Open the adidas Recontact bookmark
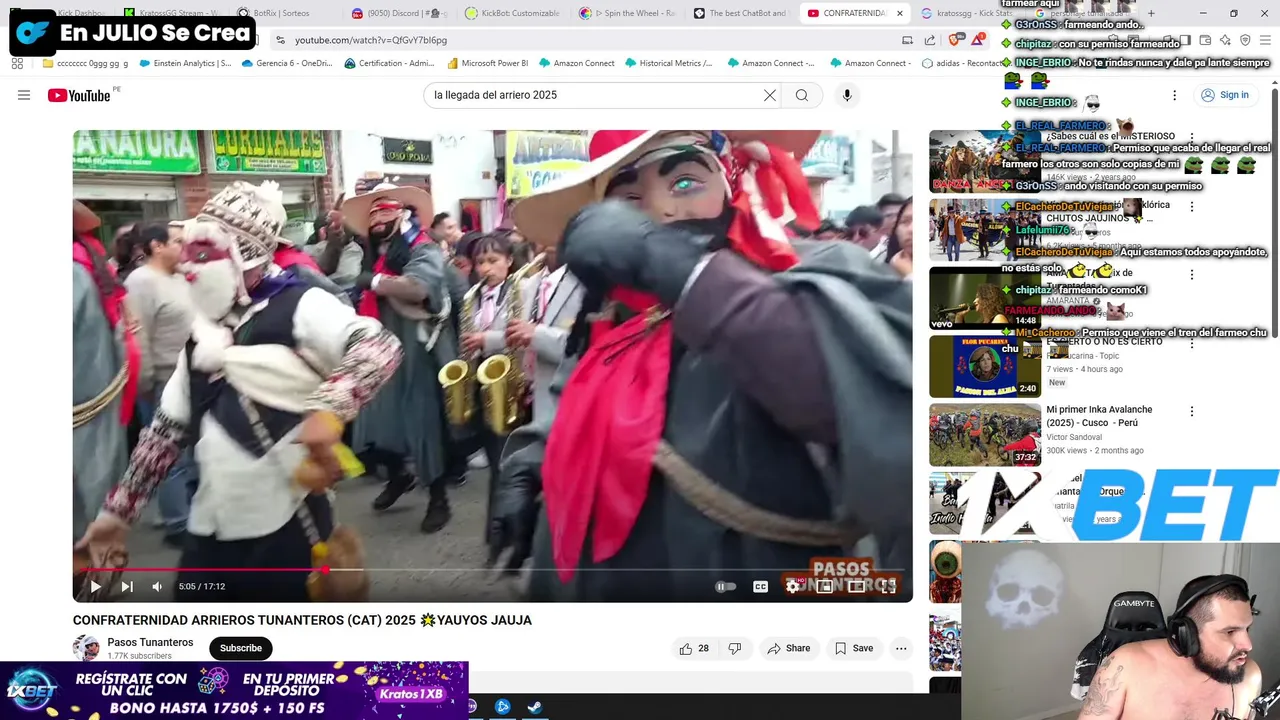 point(961,63)
